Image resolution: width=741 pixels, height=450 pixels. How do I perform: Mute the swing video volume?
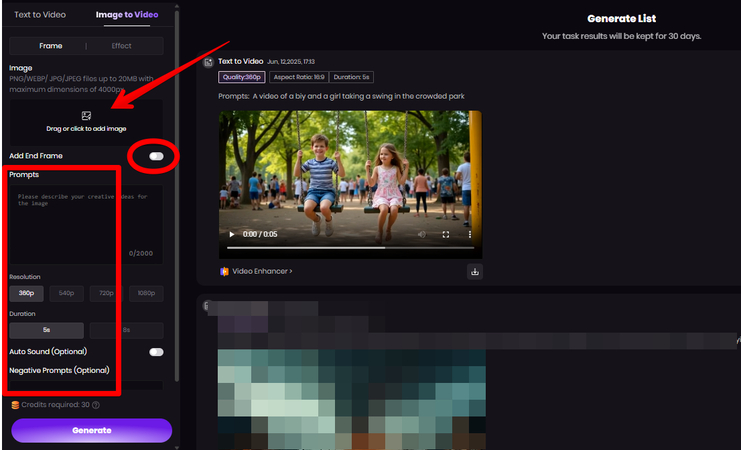(x=422, y=234)
